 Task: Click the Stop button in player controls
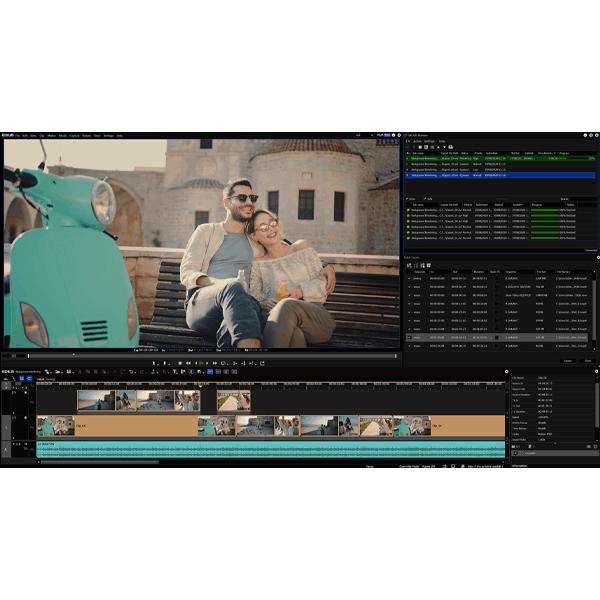180,363
